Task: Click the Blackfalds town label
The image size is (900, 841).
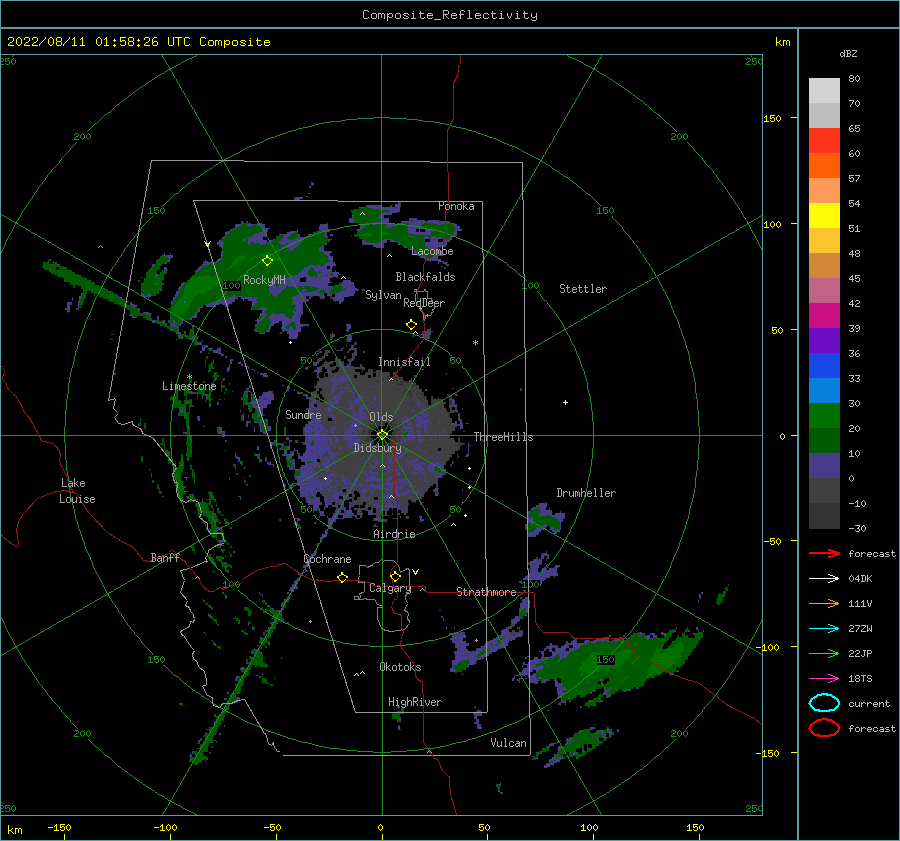Action: point(425,277)
